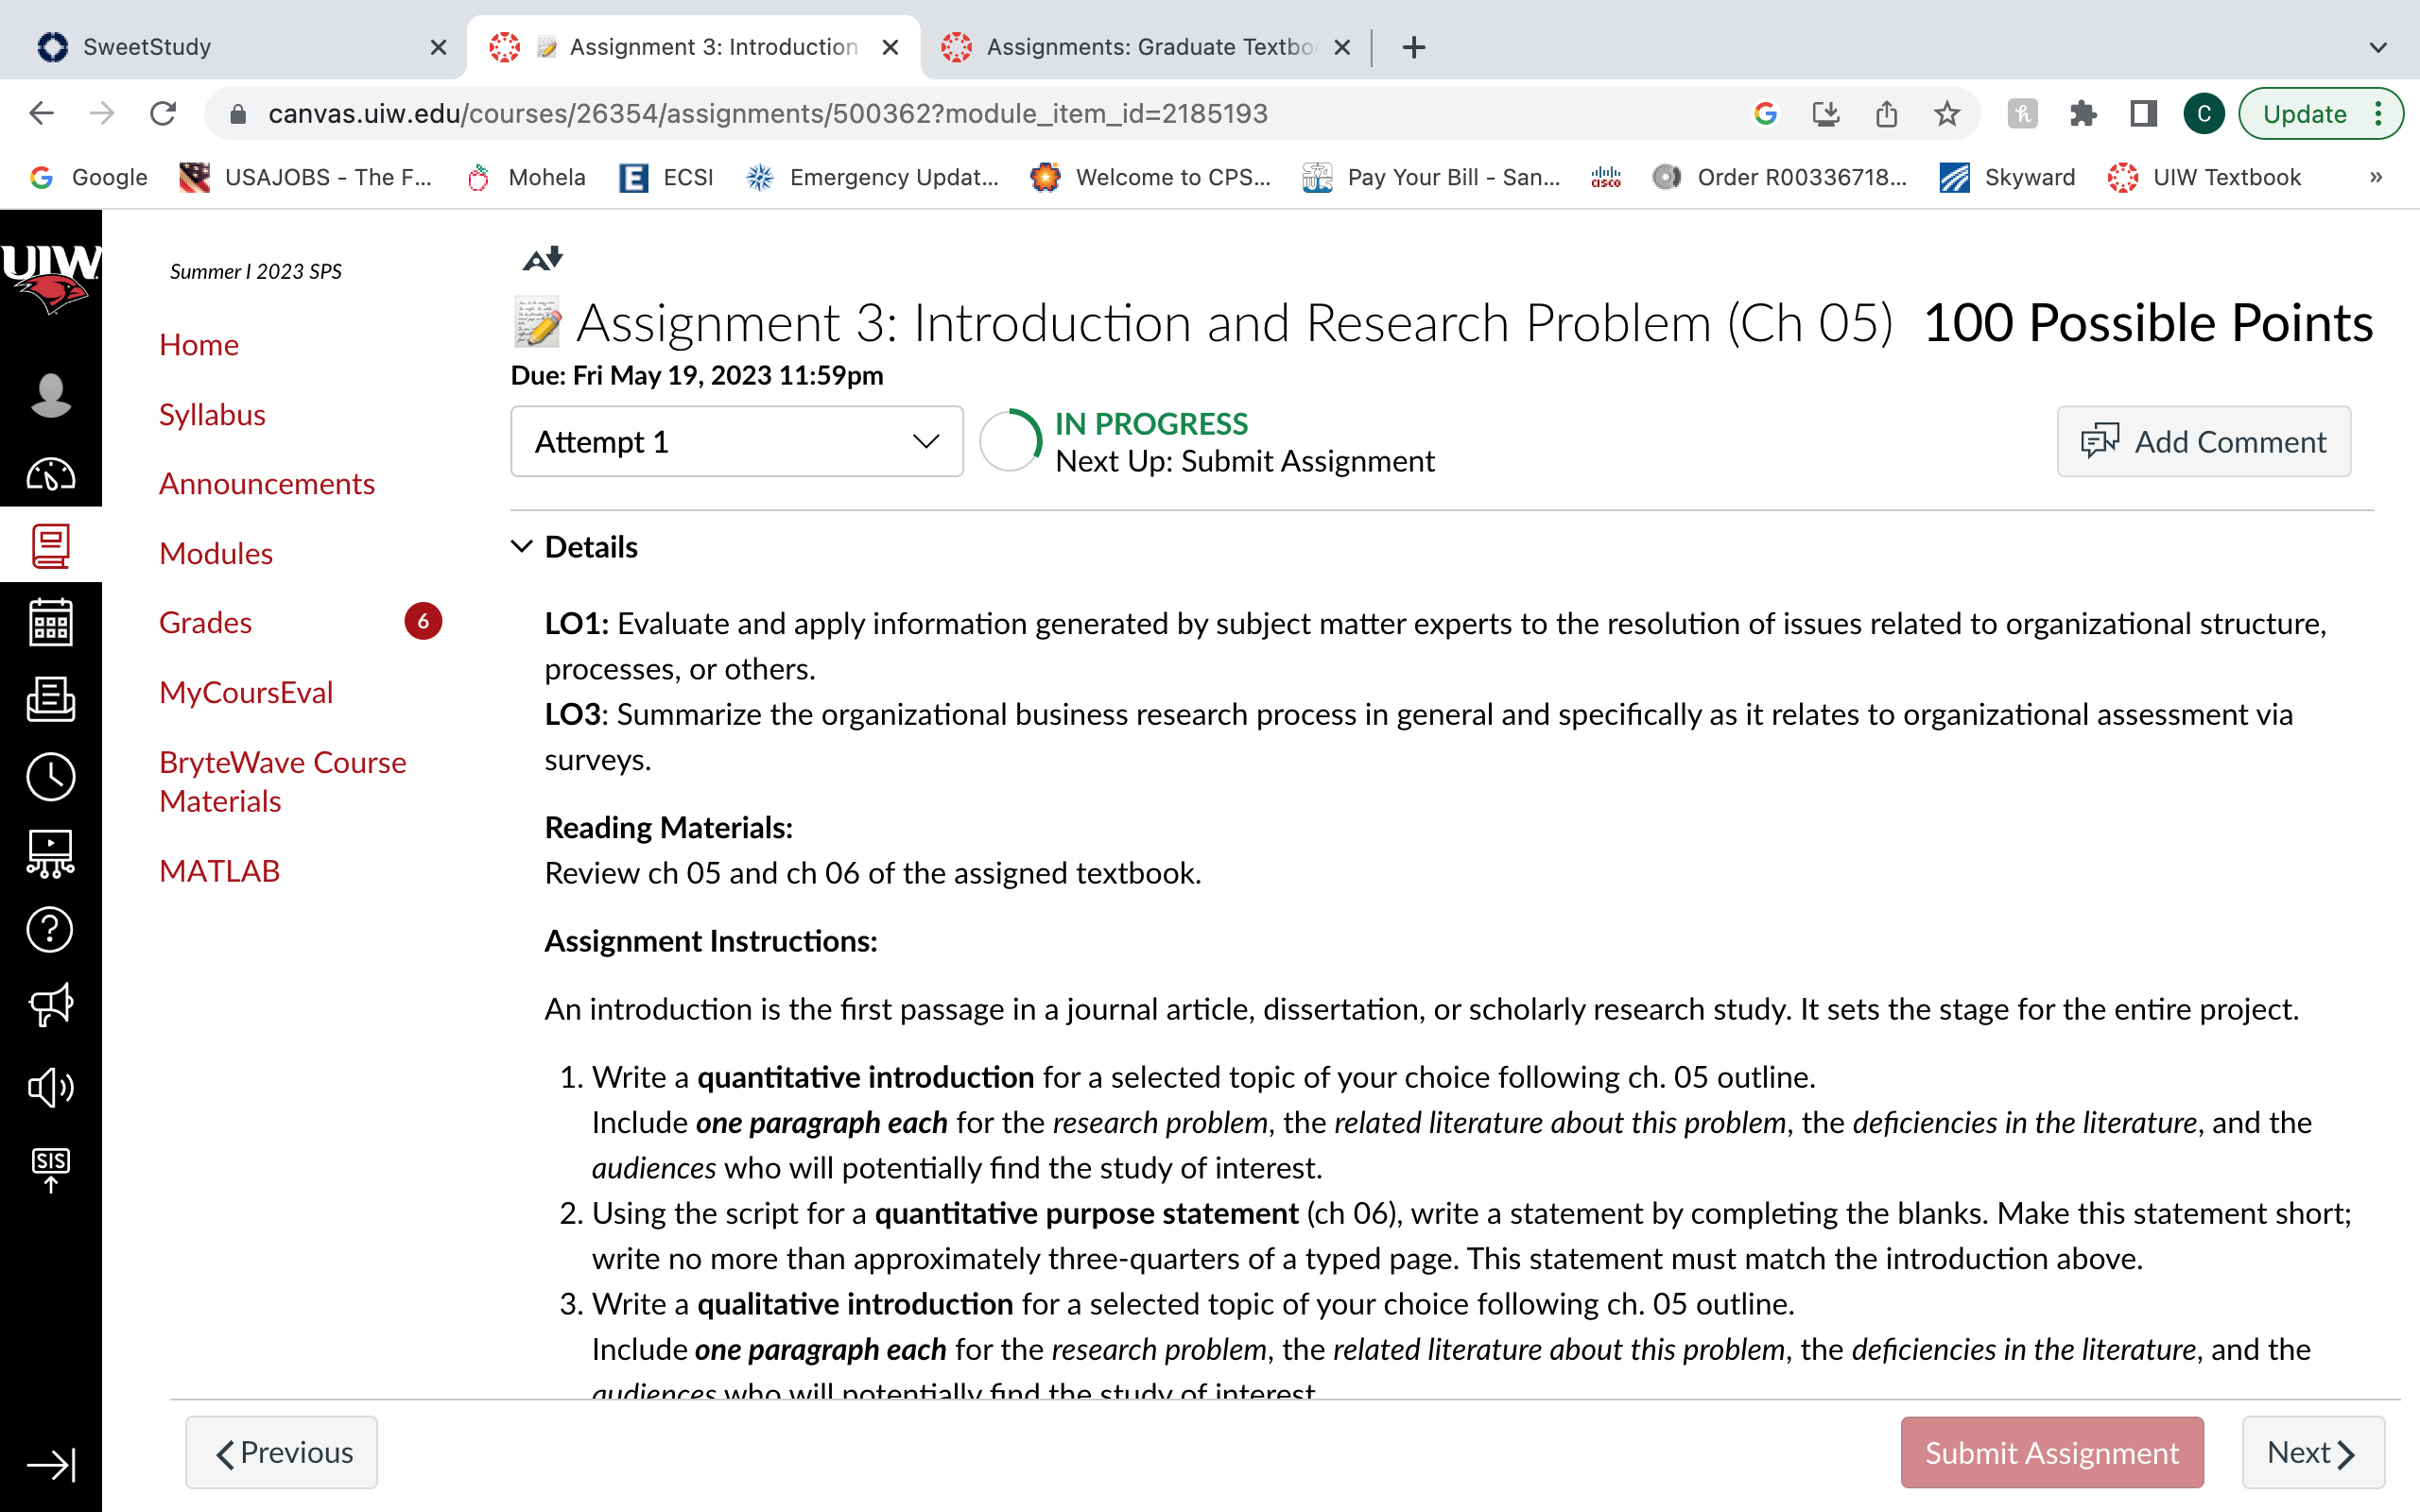Click the megaphone announcements icon in sidebar

[50, 1005]
